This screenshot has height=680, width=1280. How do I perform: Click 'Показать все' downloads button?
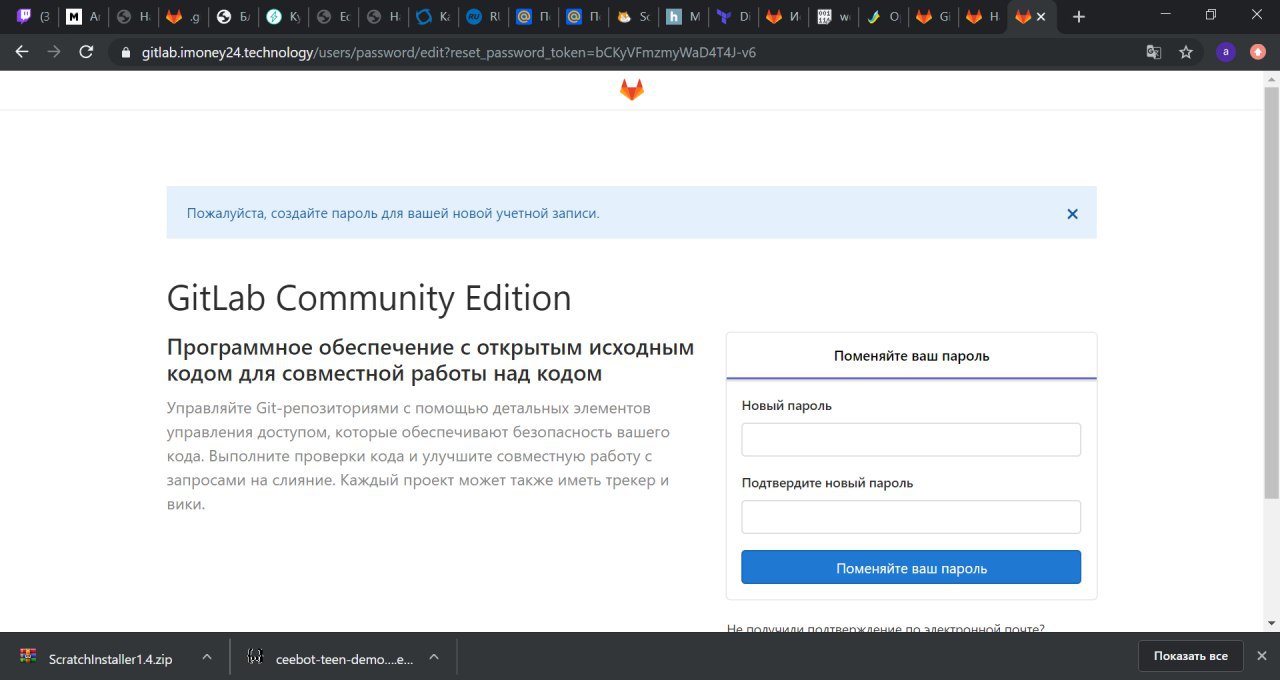(x=1190, y=656)
